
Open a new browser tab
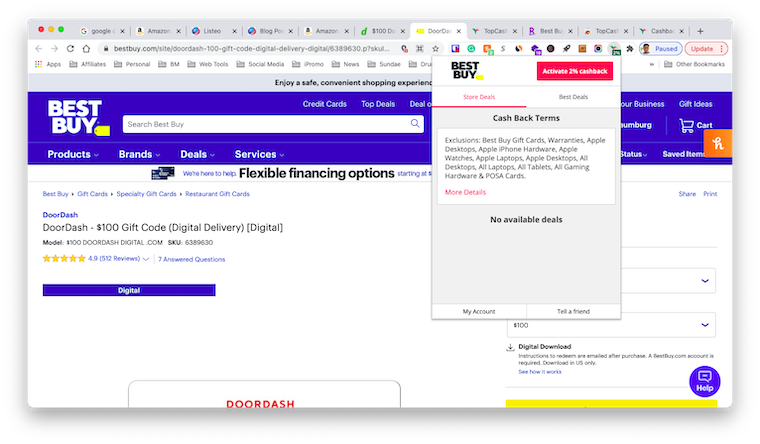coord(700,31)
